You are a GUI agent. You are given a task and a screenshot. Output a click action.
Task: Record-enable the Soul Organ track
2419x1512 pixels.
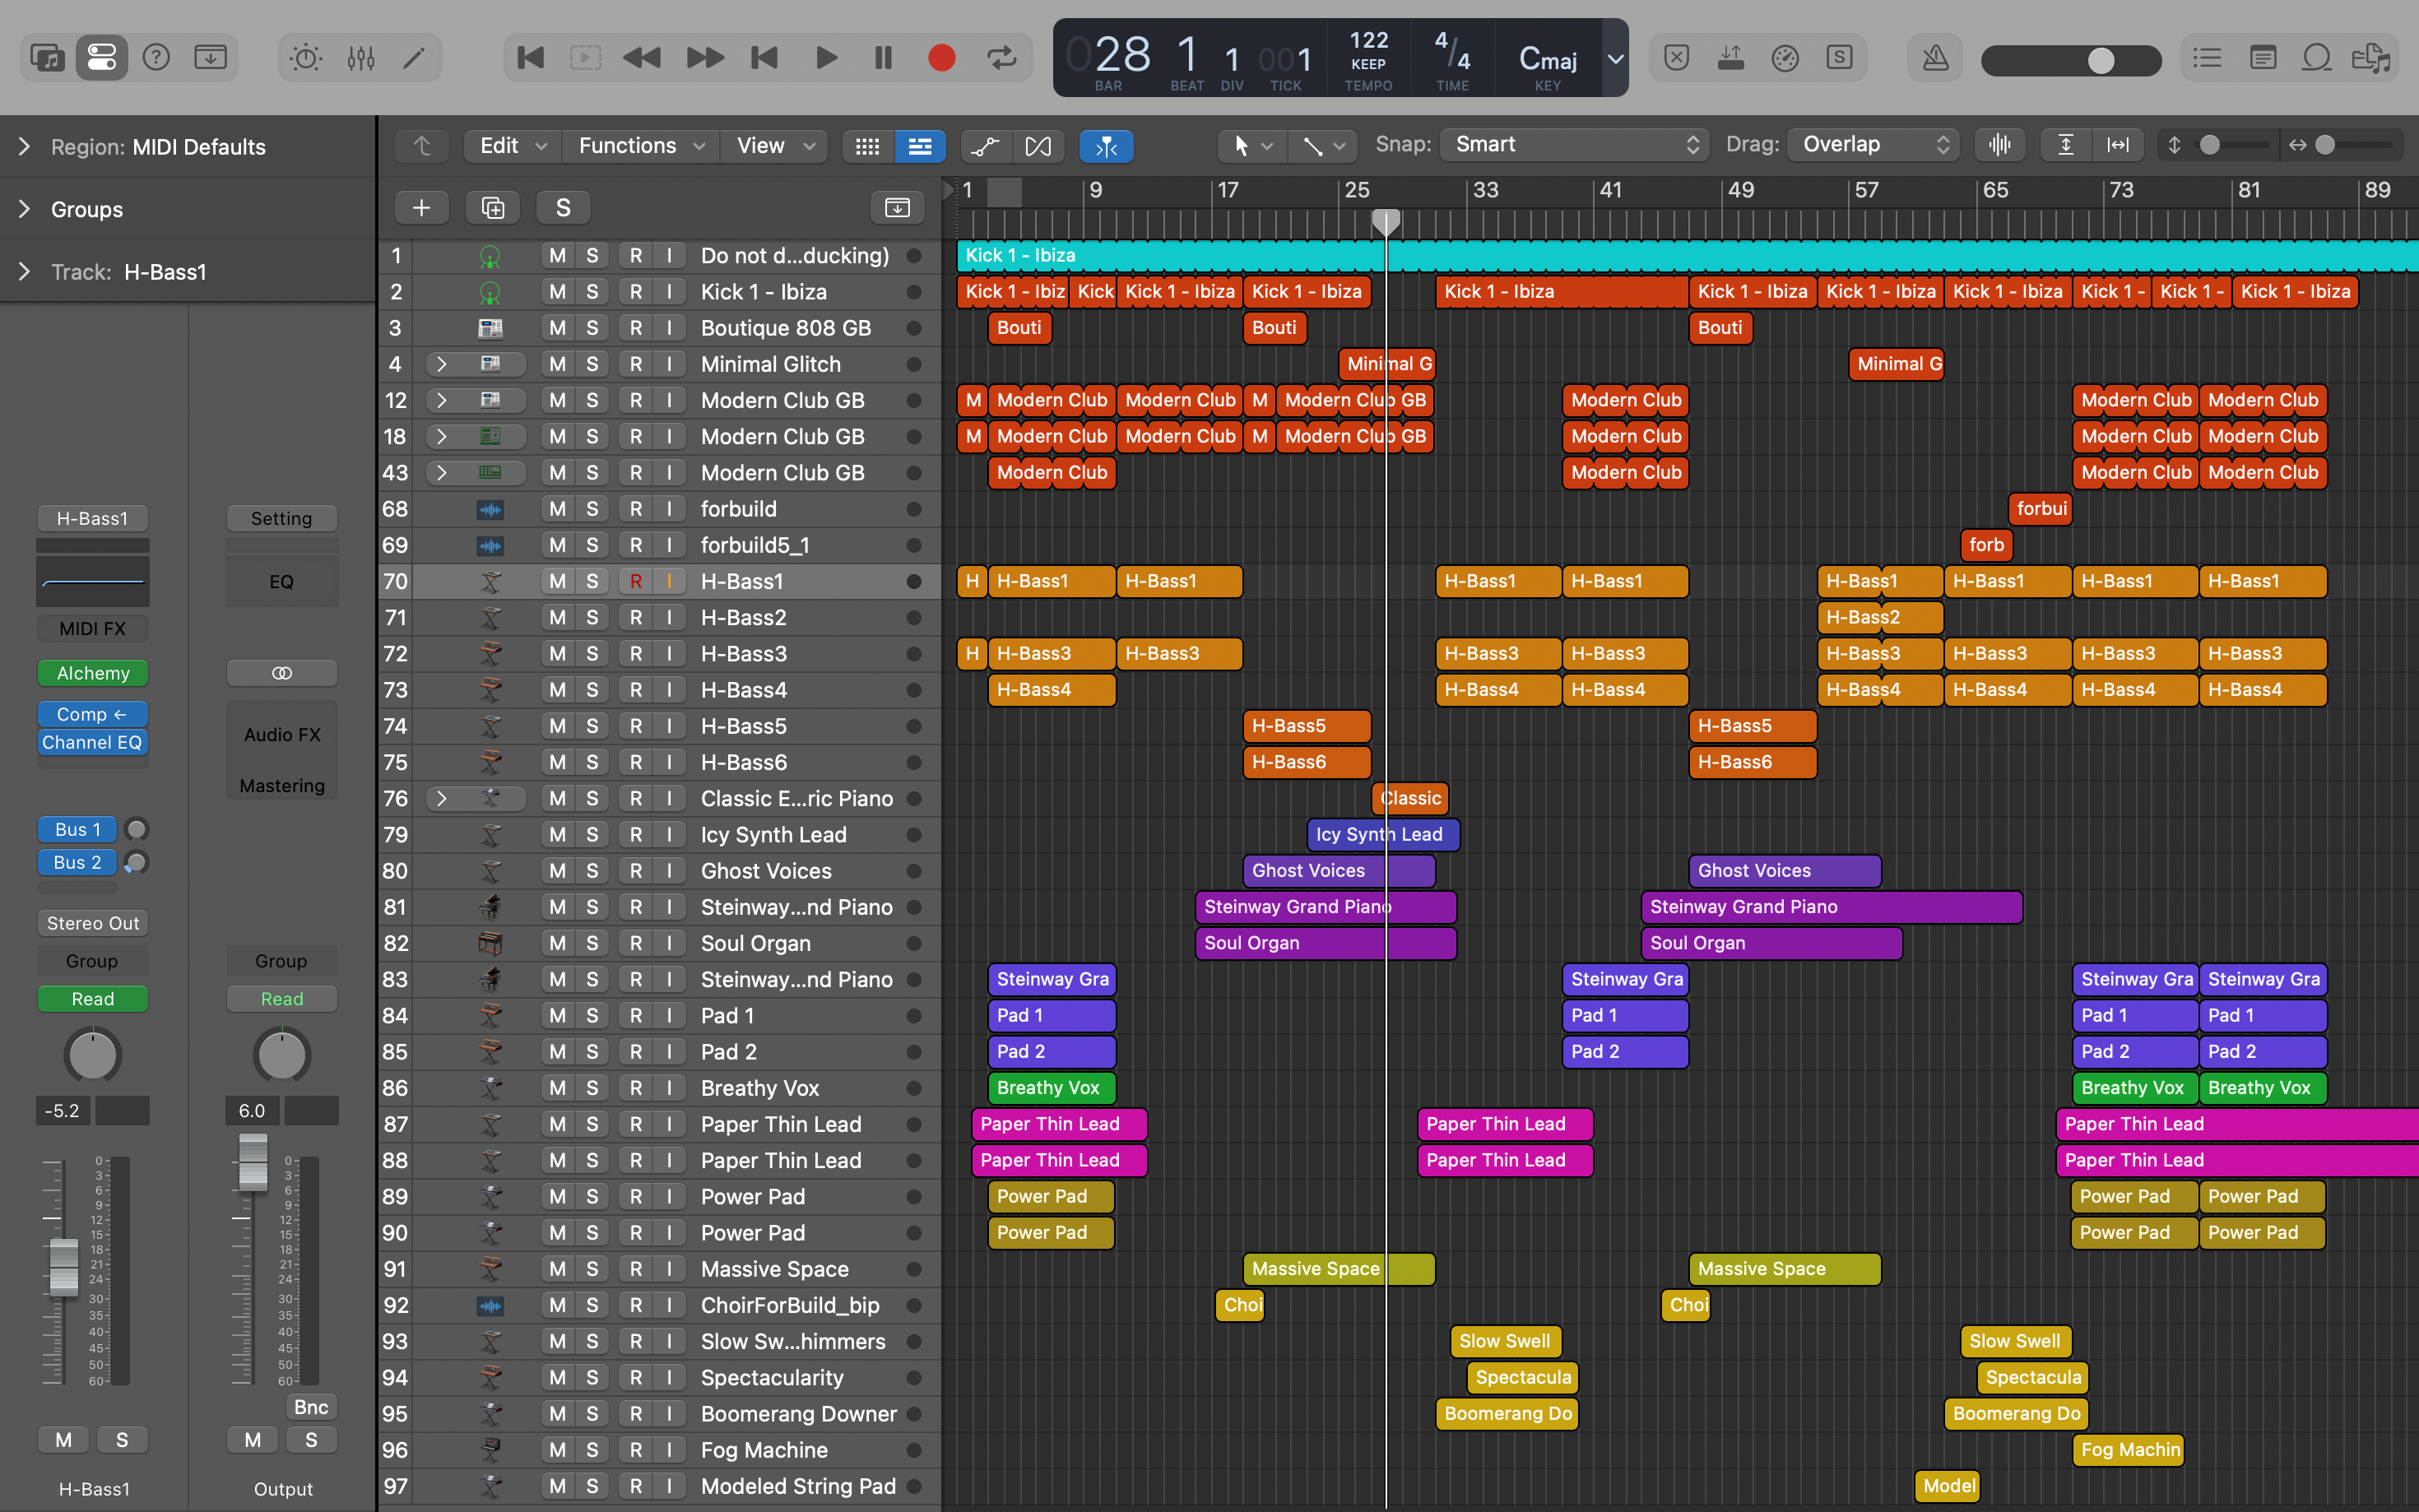tap(635, 943)
